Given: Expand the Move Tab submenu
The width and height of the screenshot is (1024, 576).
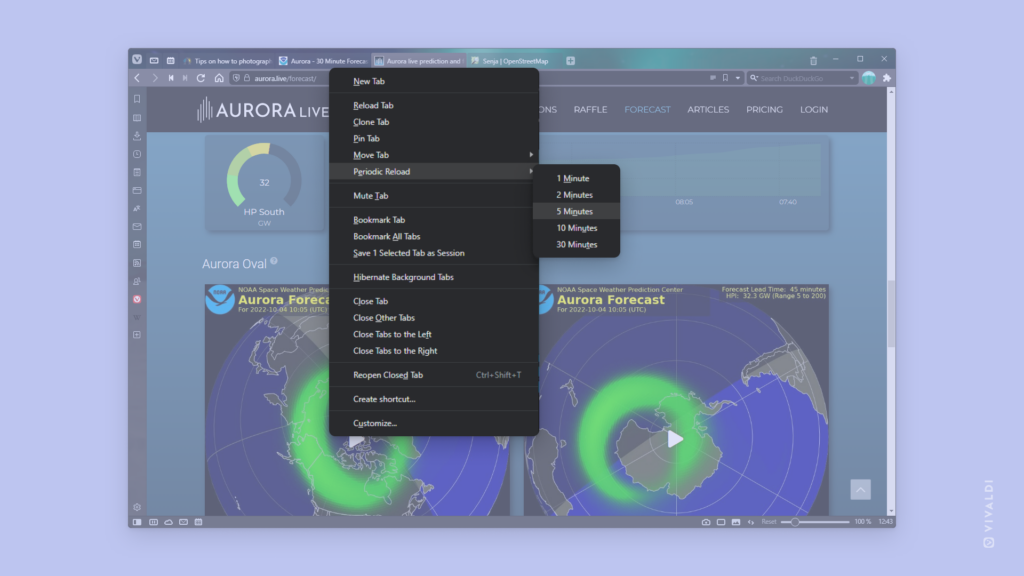Looking at the screenshot, I should (434, 155).
